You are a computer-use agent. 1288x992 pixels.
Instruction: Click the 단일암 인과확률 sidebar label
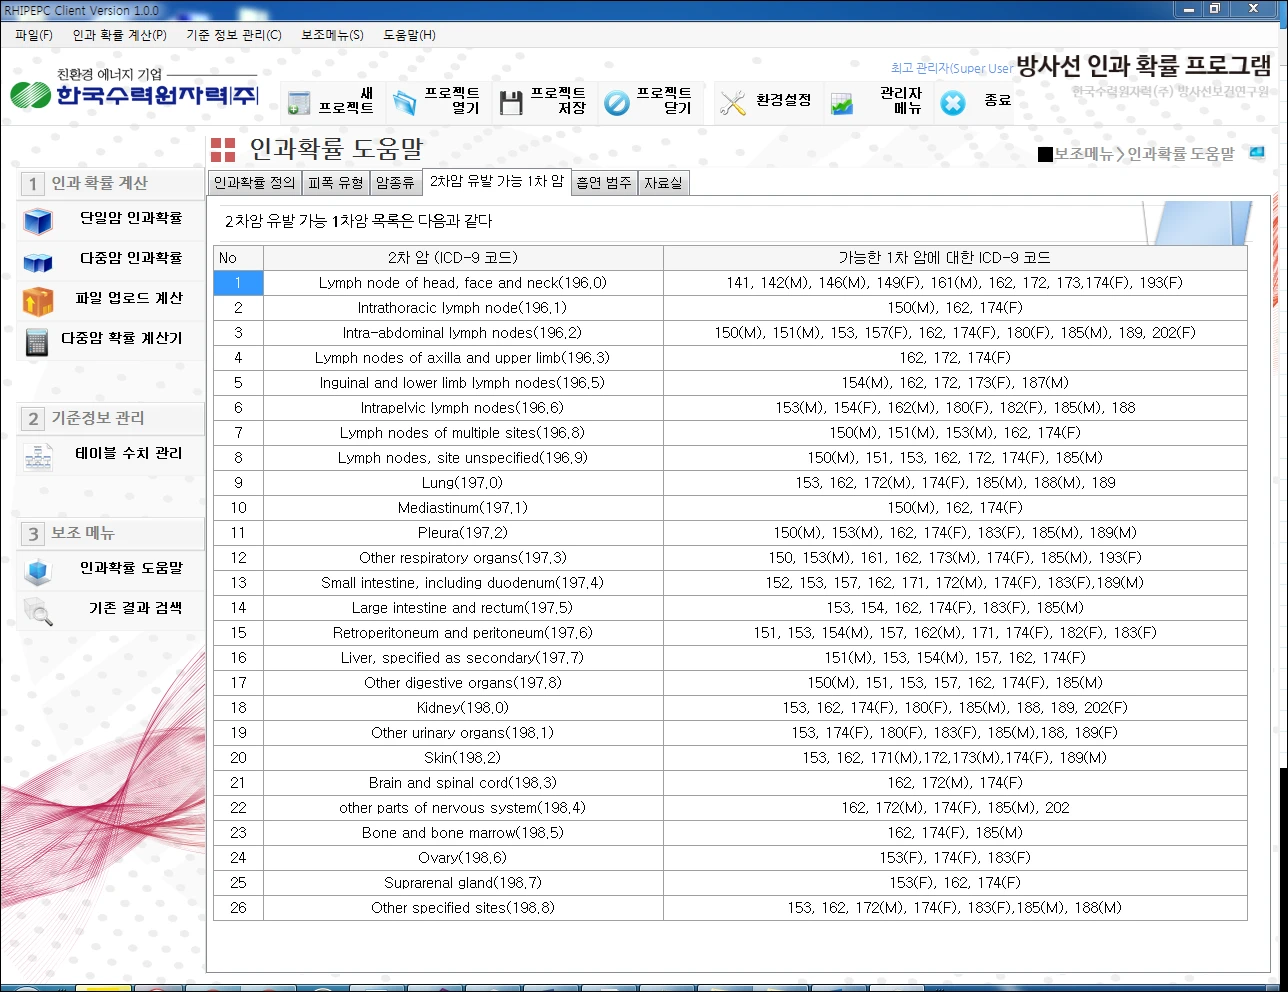click(x=131, y=218)
